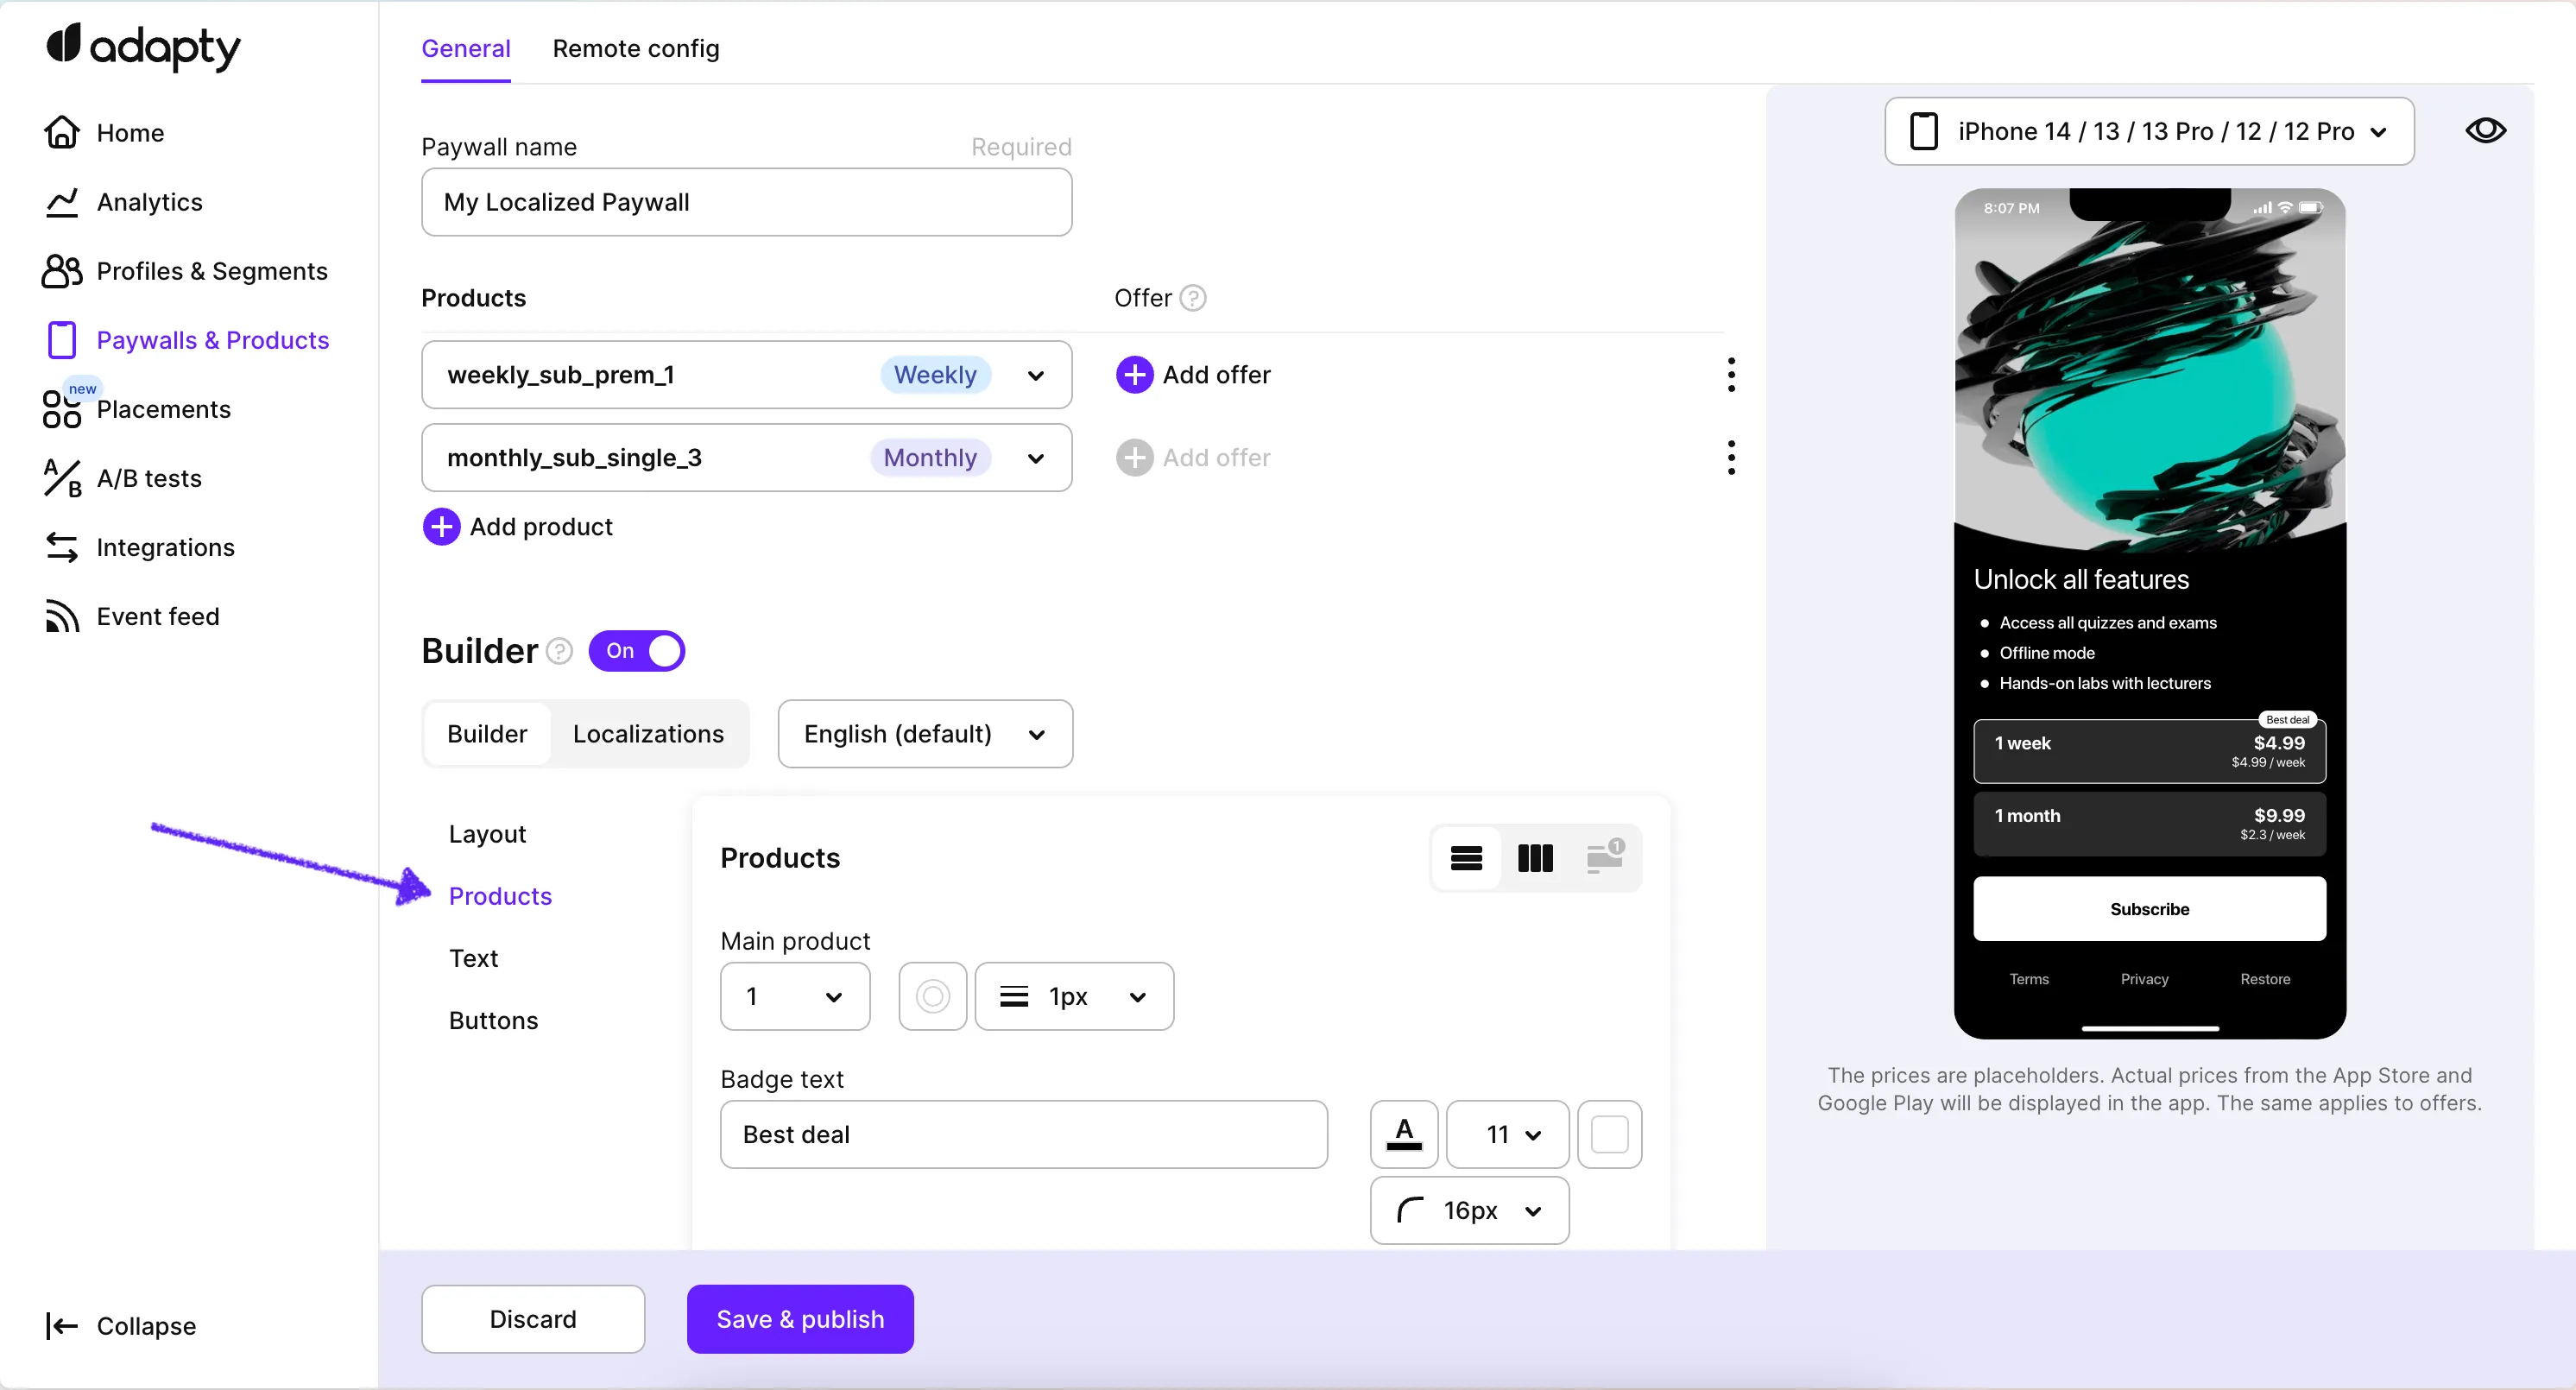The image size is (2576, 1390).
Task: Open the iPhone 14 device selector dropdown
Action: [2149, 131]
